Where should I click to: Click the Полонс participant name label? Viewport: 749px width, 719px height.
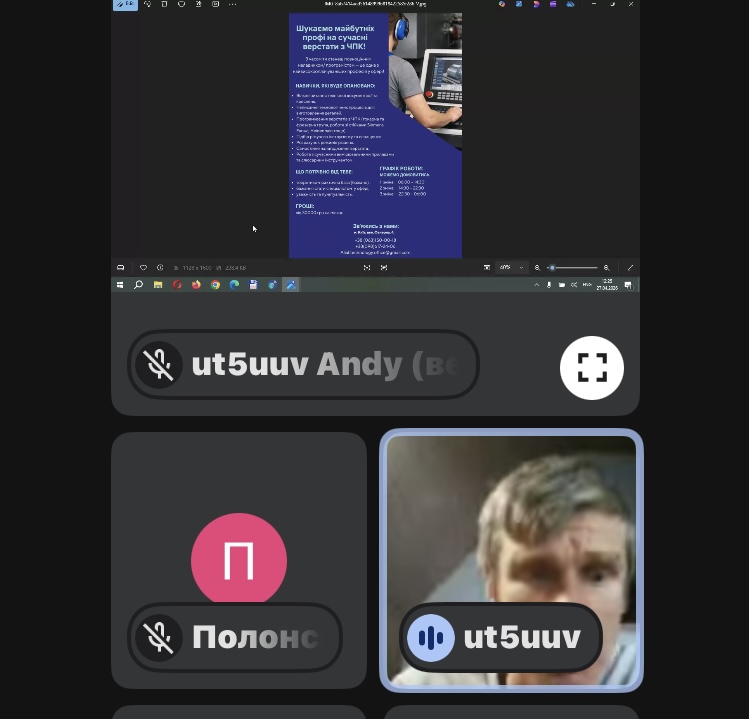coord(254,638)
